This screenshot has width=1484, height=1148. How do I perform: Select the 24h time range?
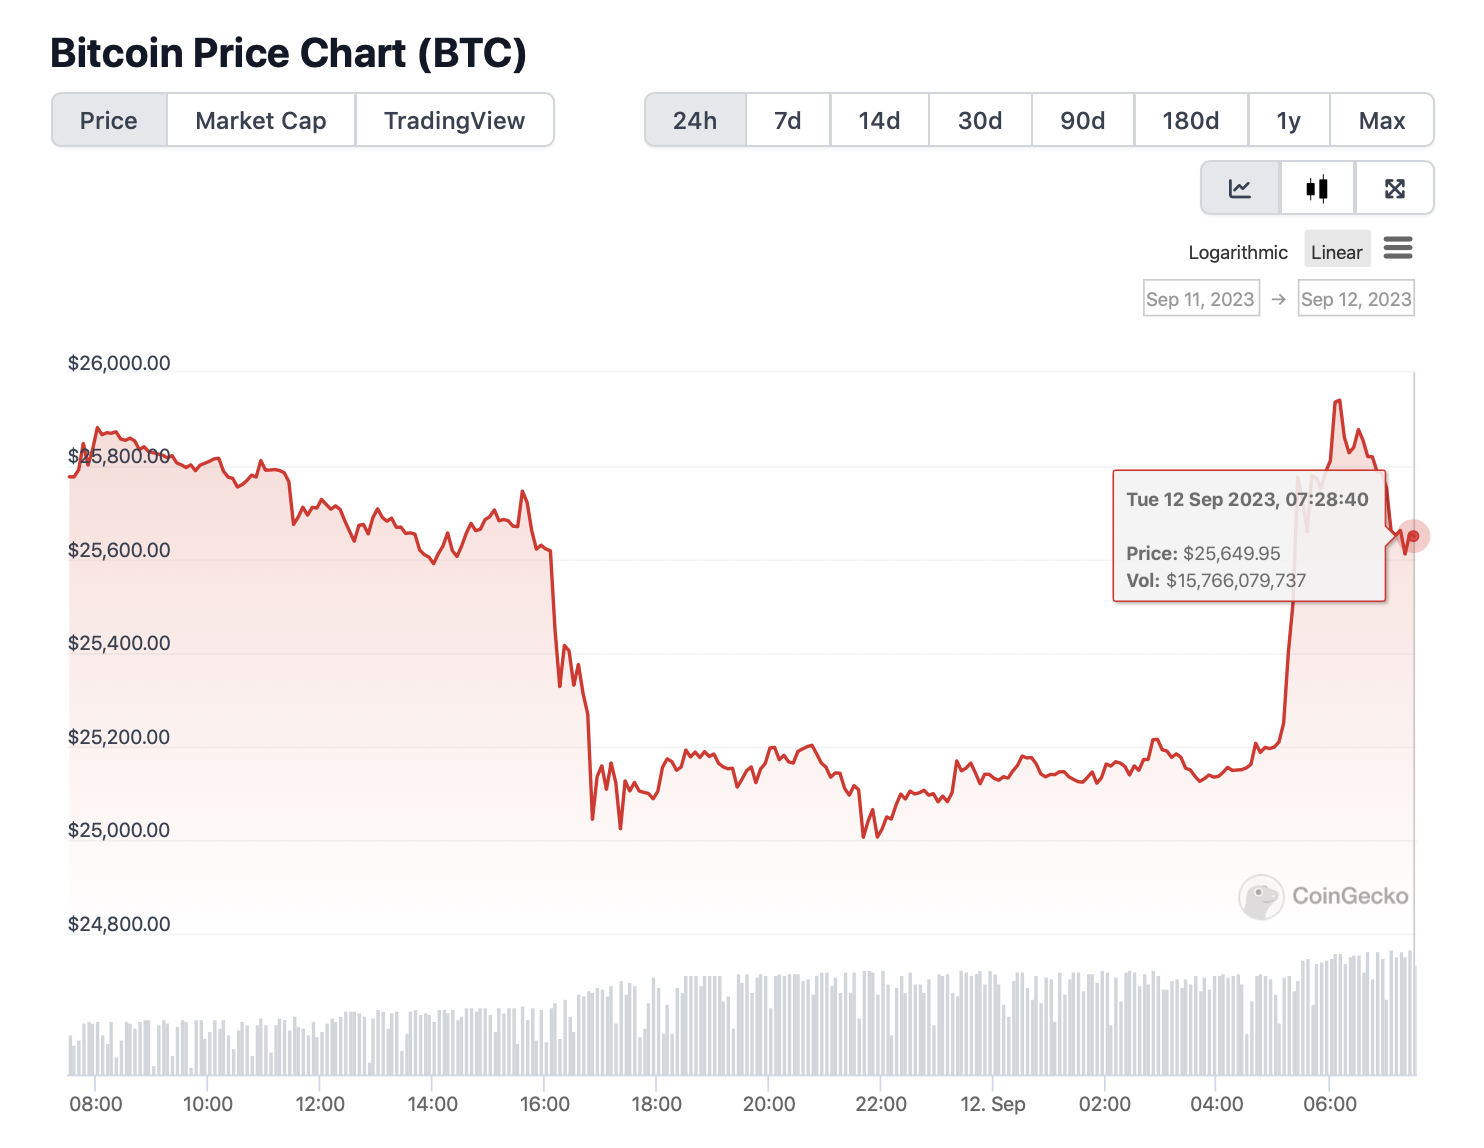pyautogui.click(x=695, y=121)
